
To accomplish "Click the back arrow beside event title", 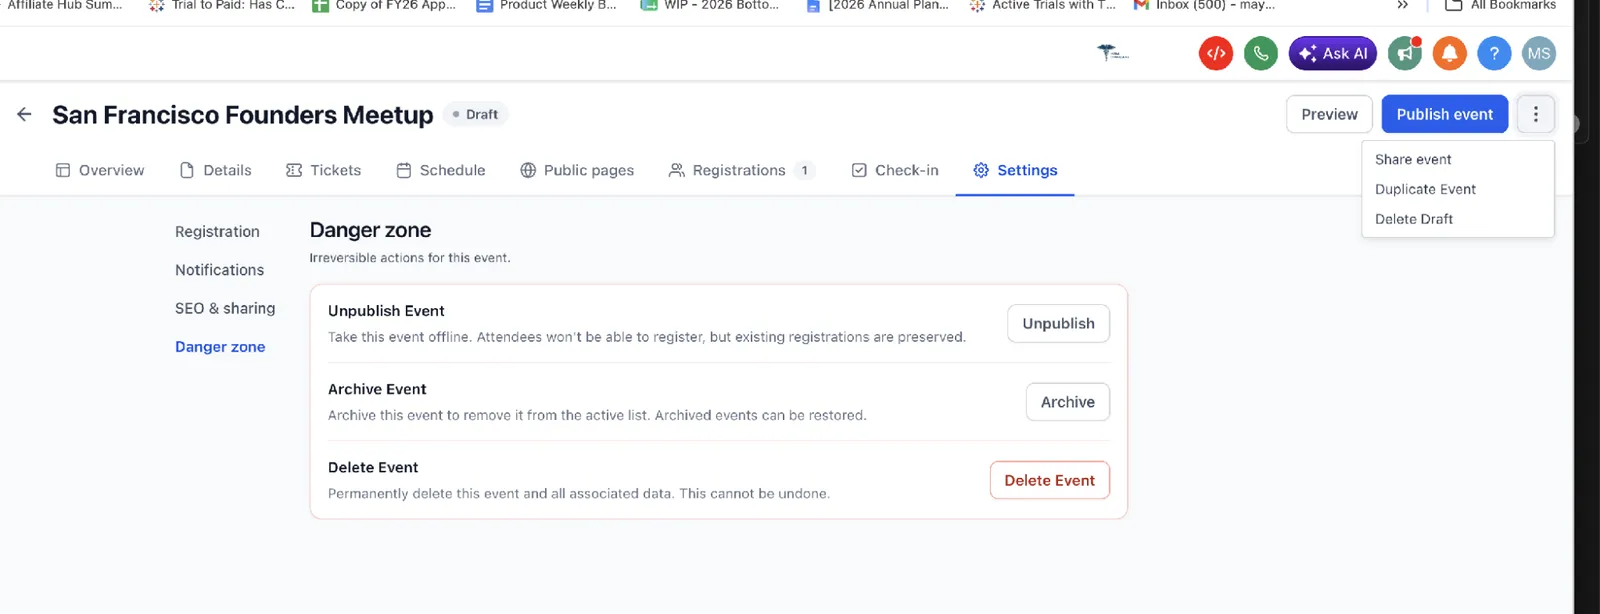I will point(24,114).
